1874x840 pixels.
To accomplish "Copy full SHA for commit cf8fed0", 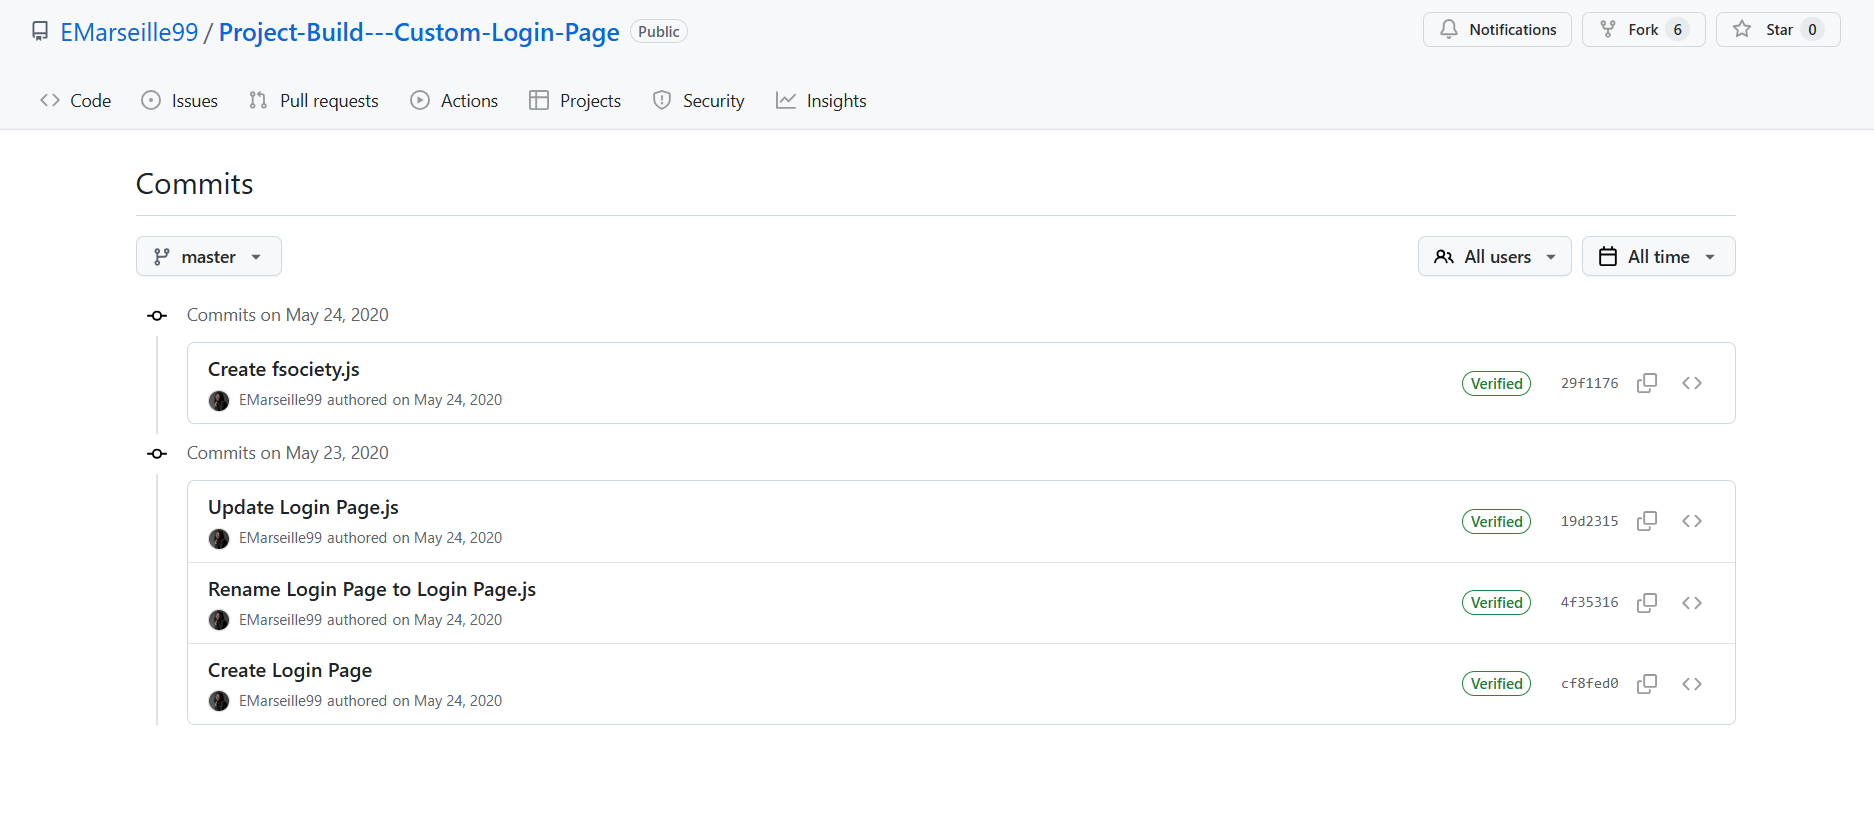I will pyautogui.click(x=1646, y=684).
